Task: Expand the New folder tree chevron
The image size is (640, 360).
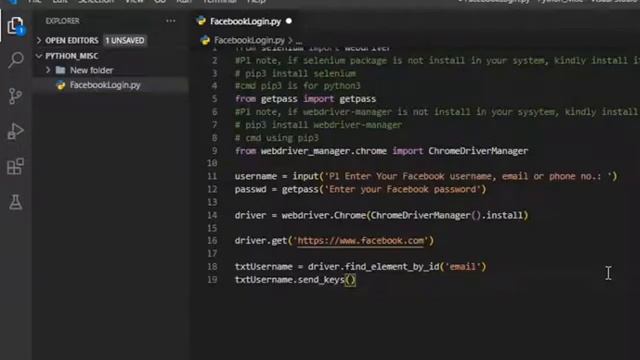Action: click(x=48, y=70)
